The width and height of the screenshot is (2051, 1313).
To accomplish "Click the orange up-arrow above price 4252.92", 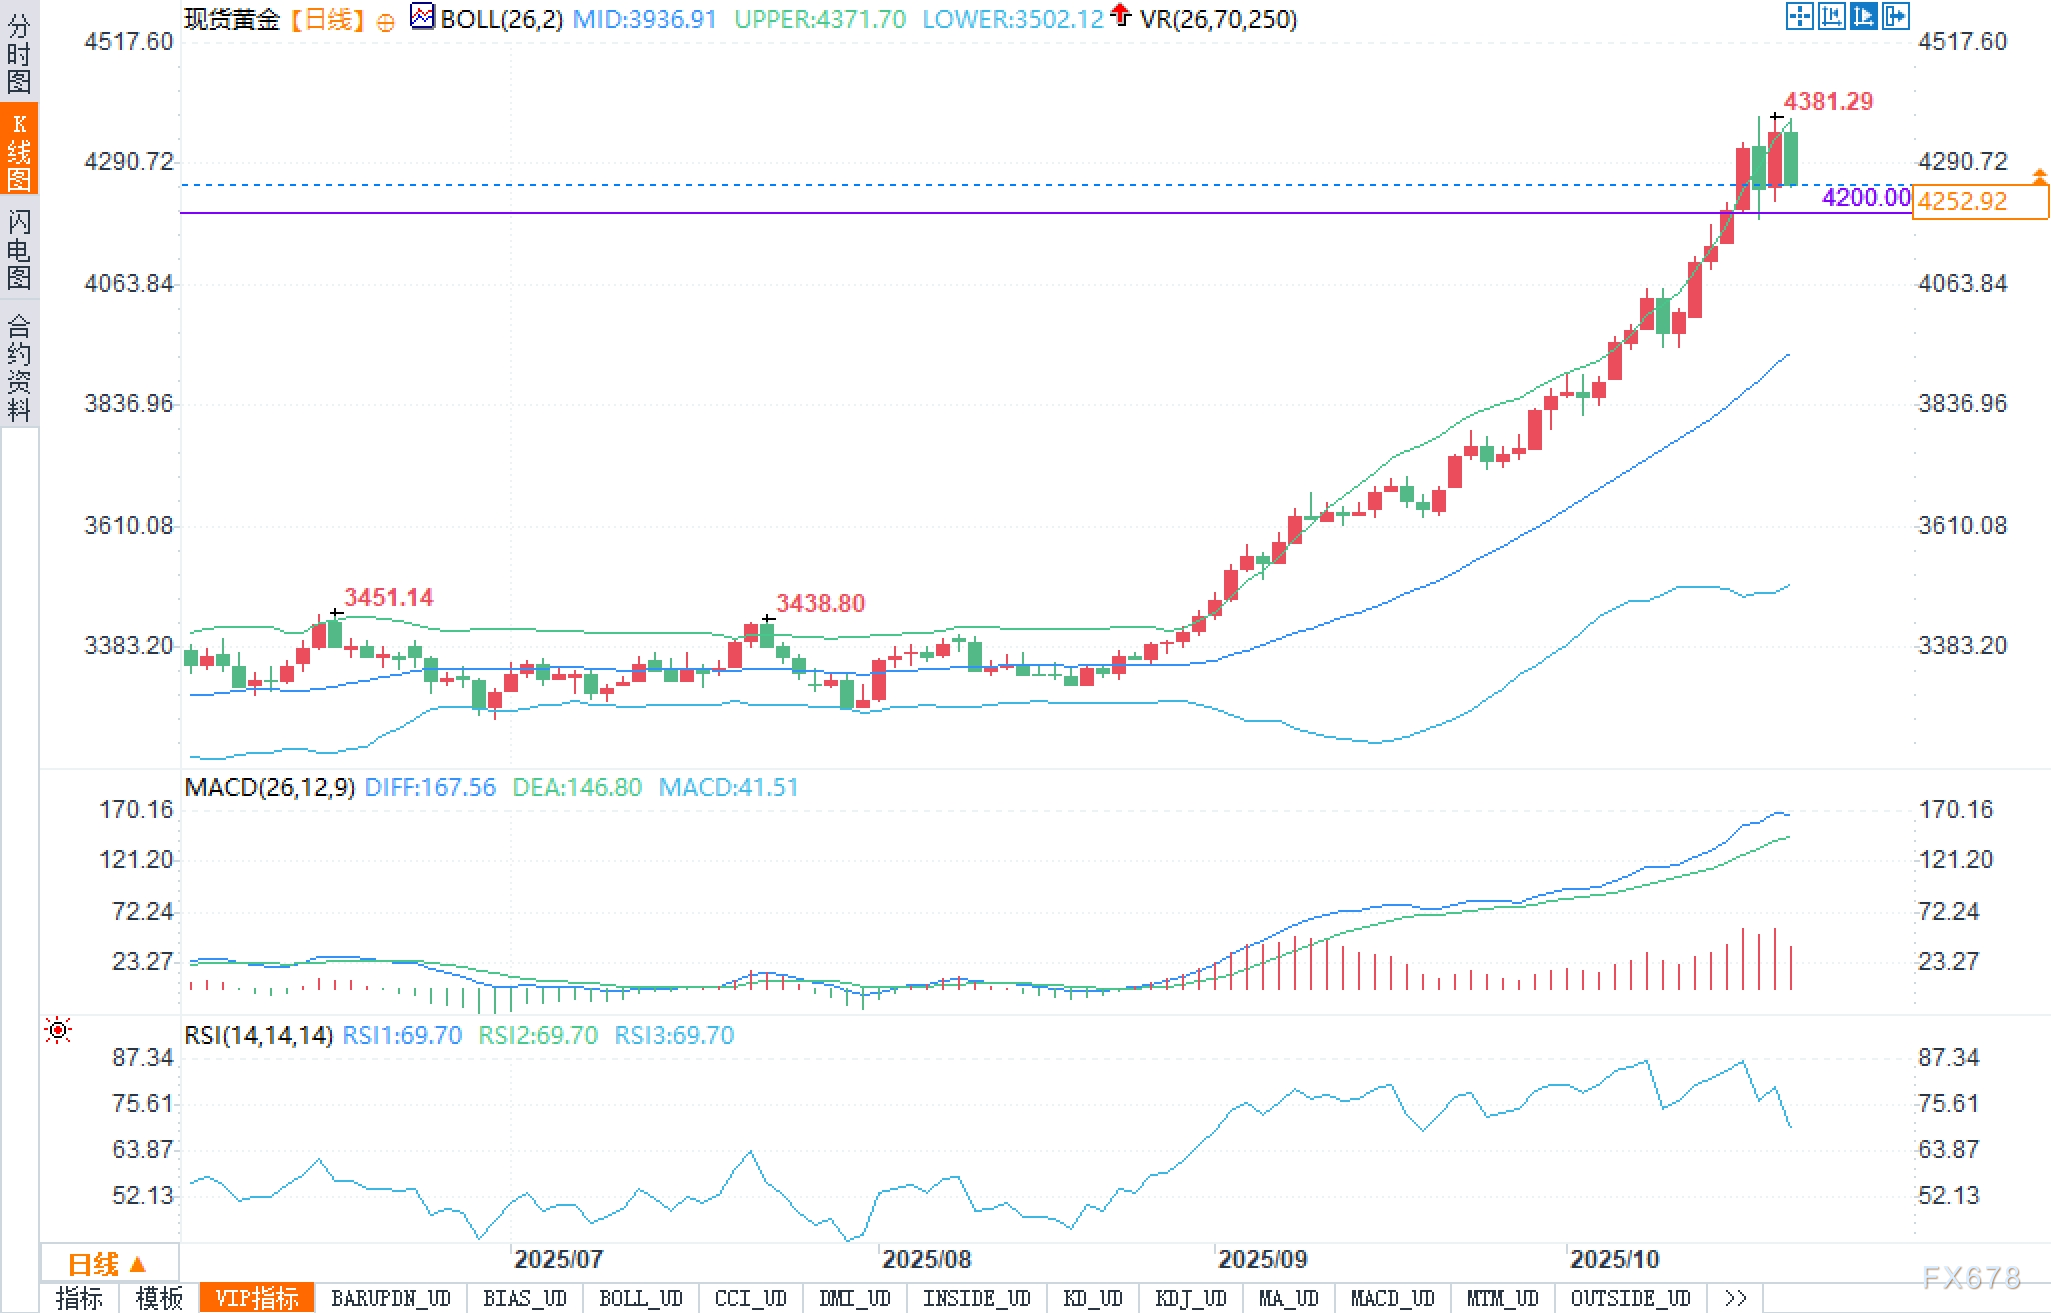I will (x=2039, y=177).
